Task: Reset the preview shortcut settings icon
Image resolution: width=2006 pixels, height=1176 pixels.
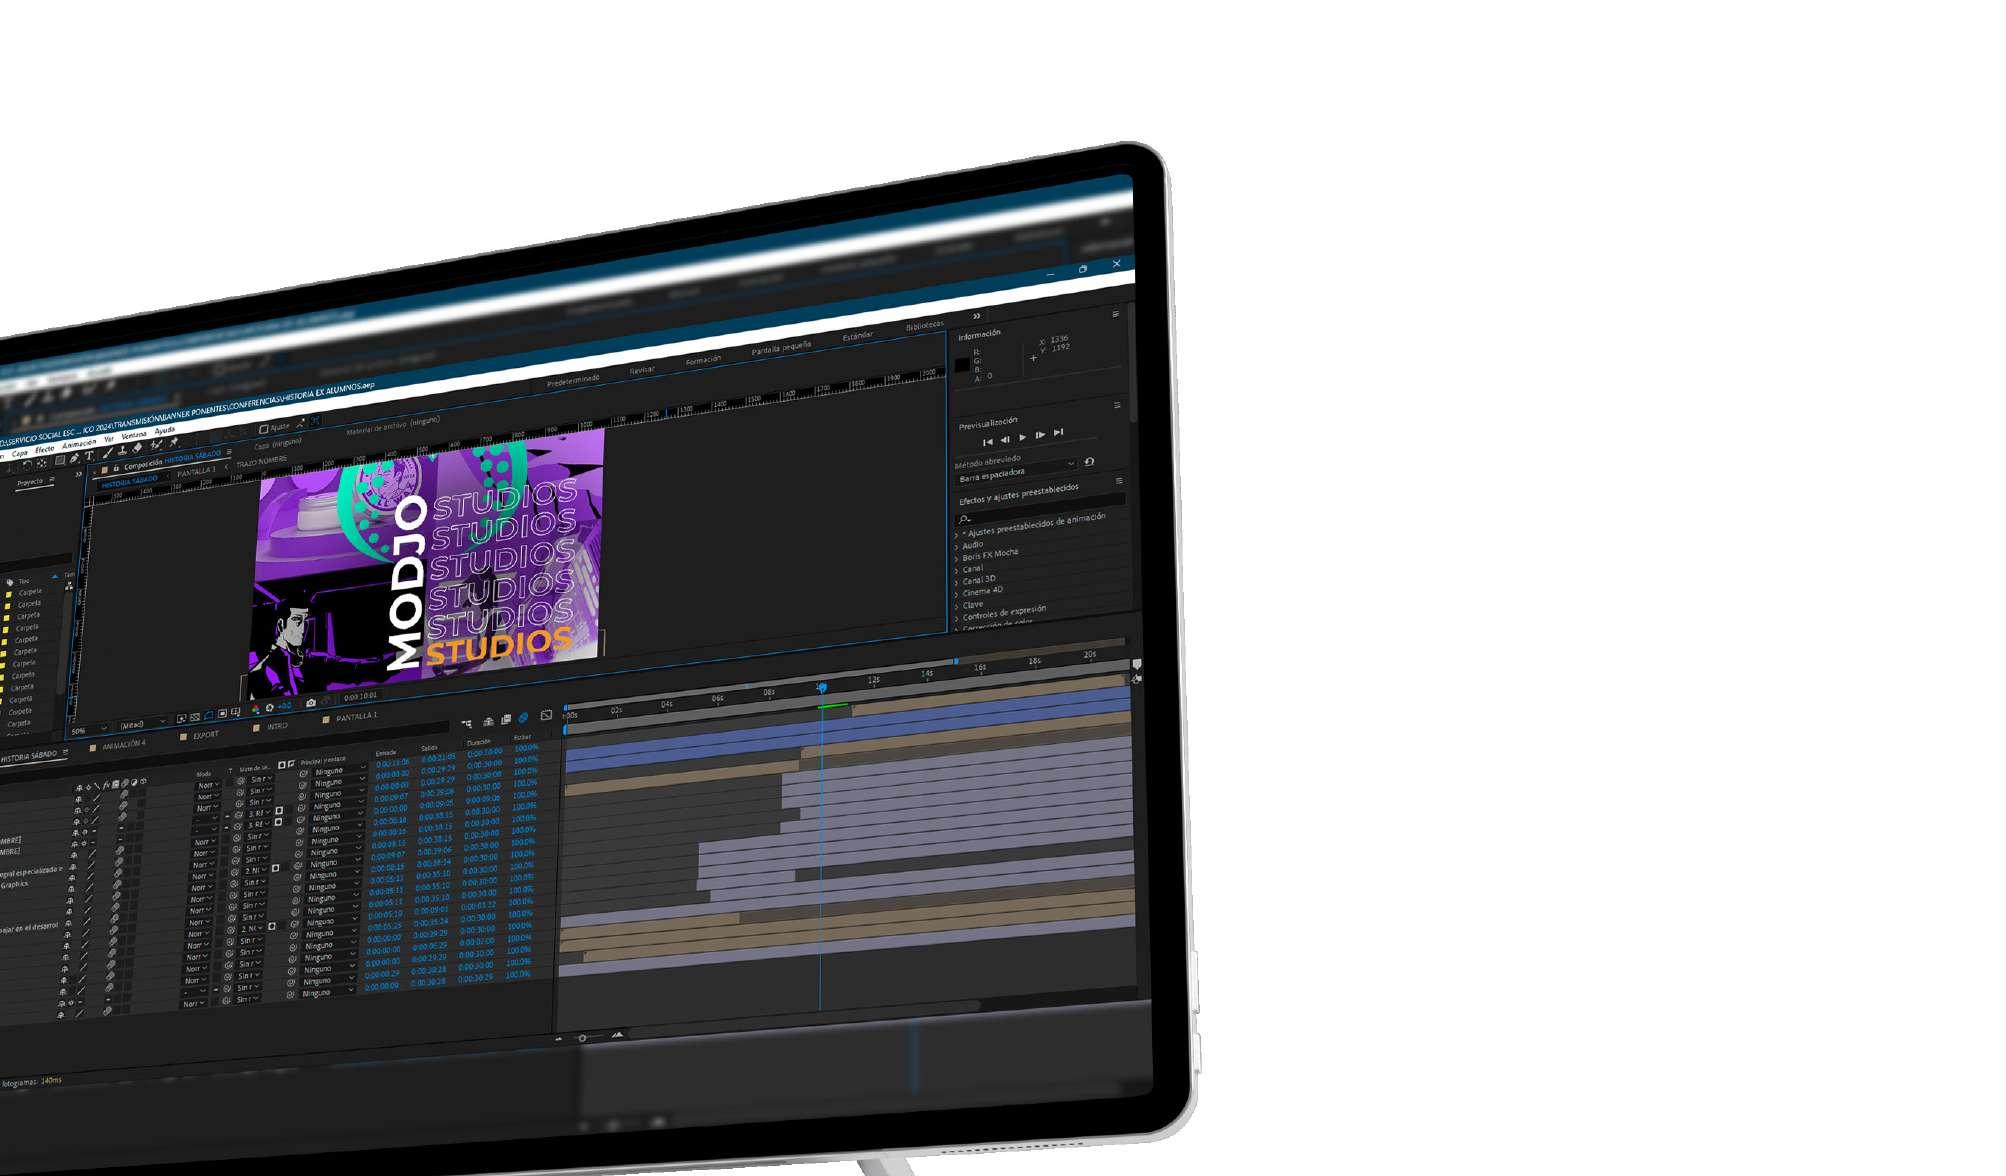Action: coord(1089,461)
